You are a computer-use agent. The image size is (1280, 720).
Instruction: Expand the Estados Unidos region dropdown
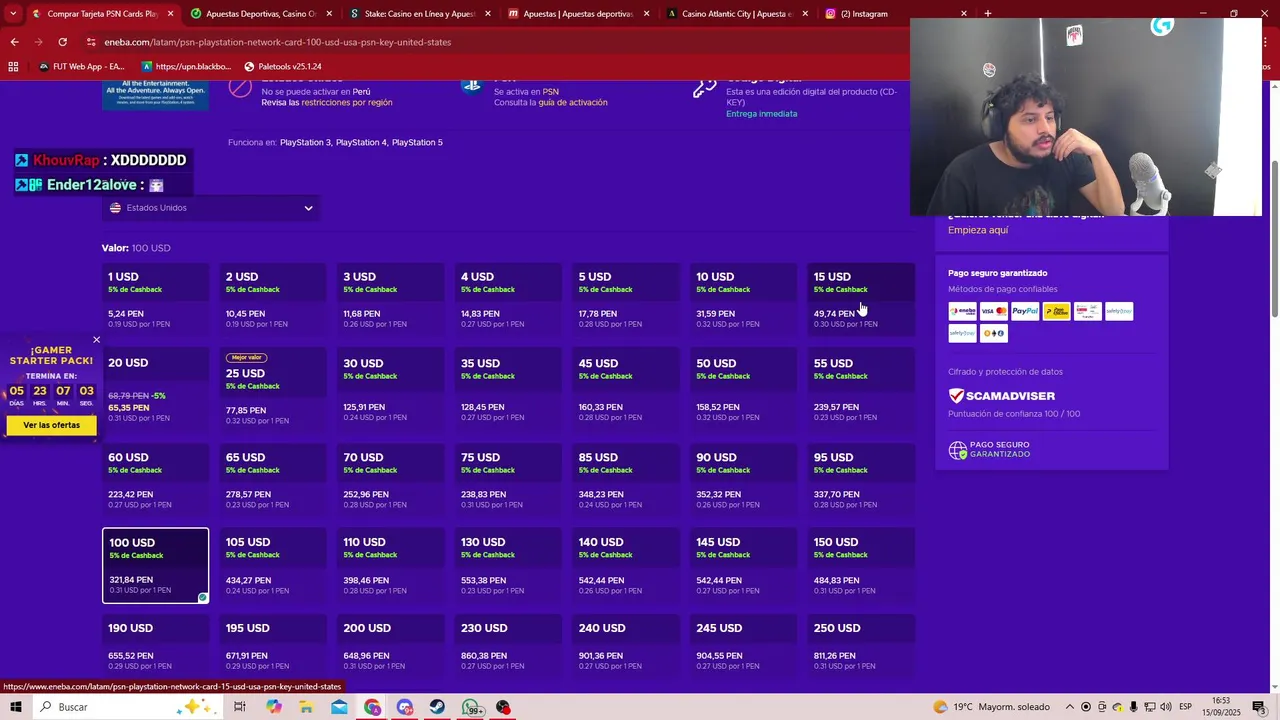click(x=211, y=208)
